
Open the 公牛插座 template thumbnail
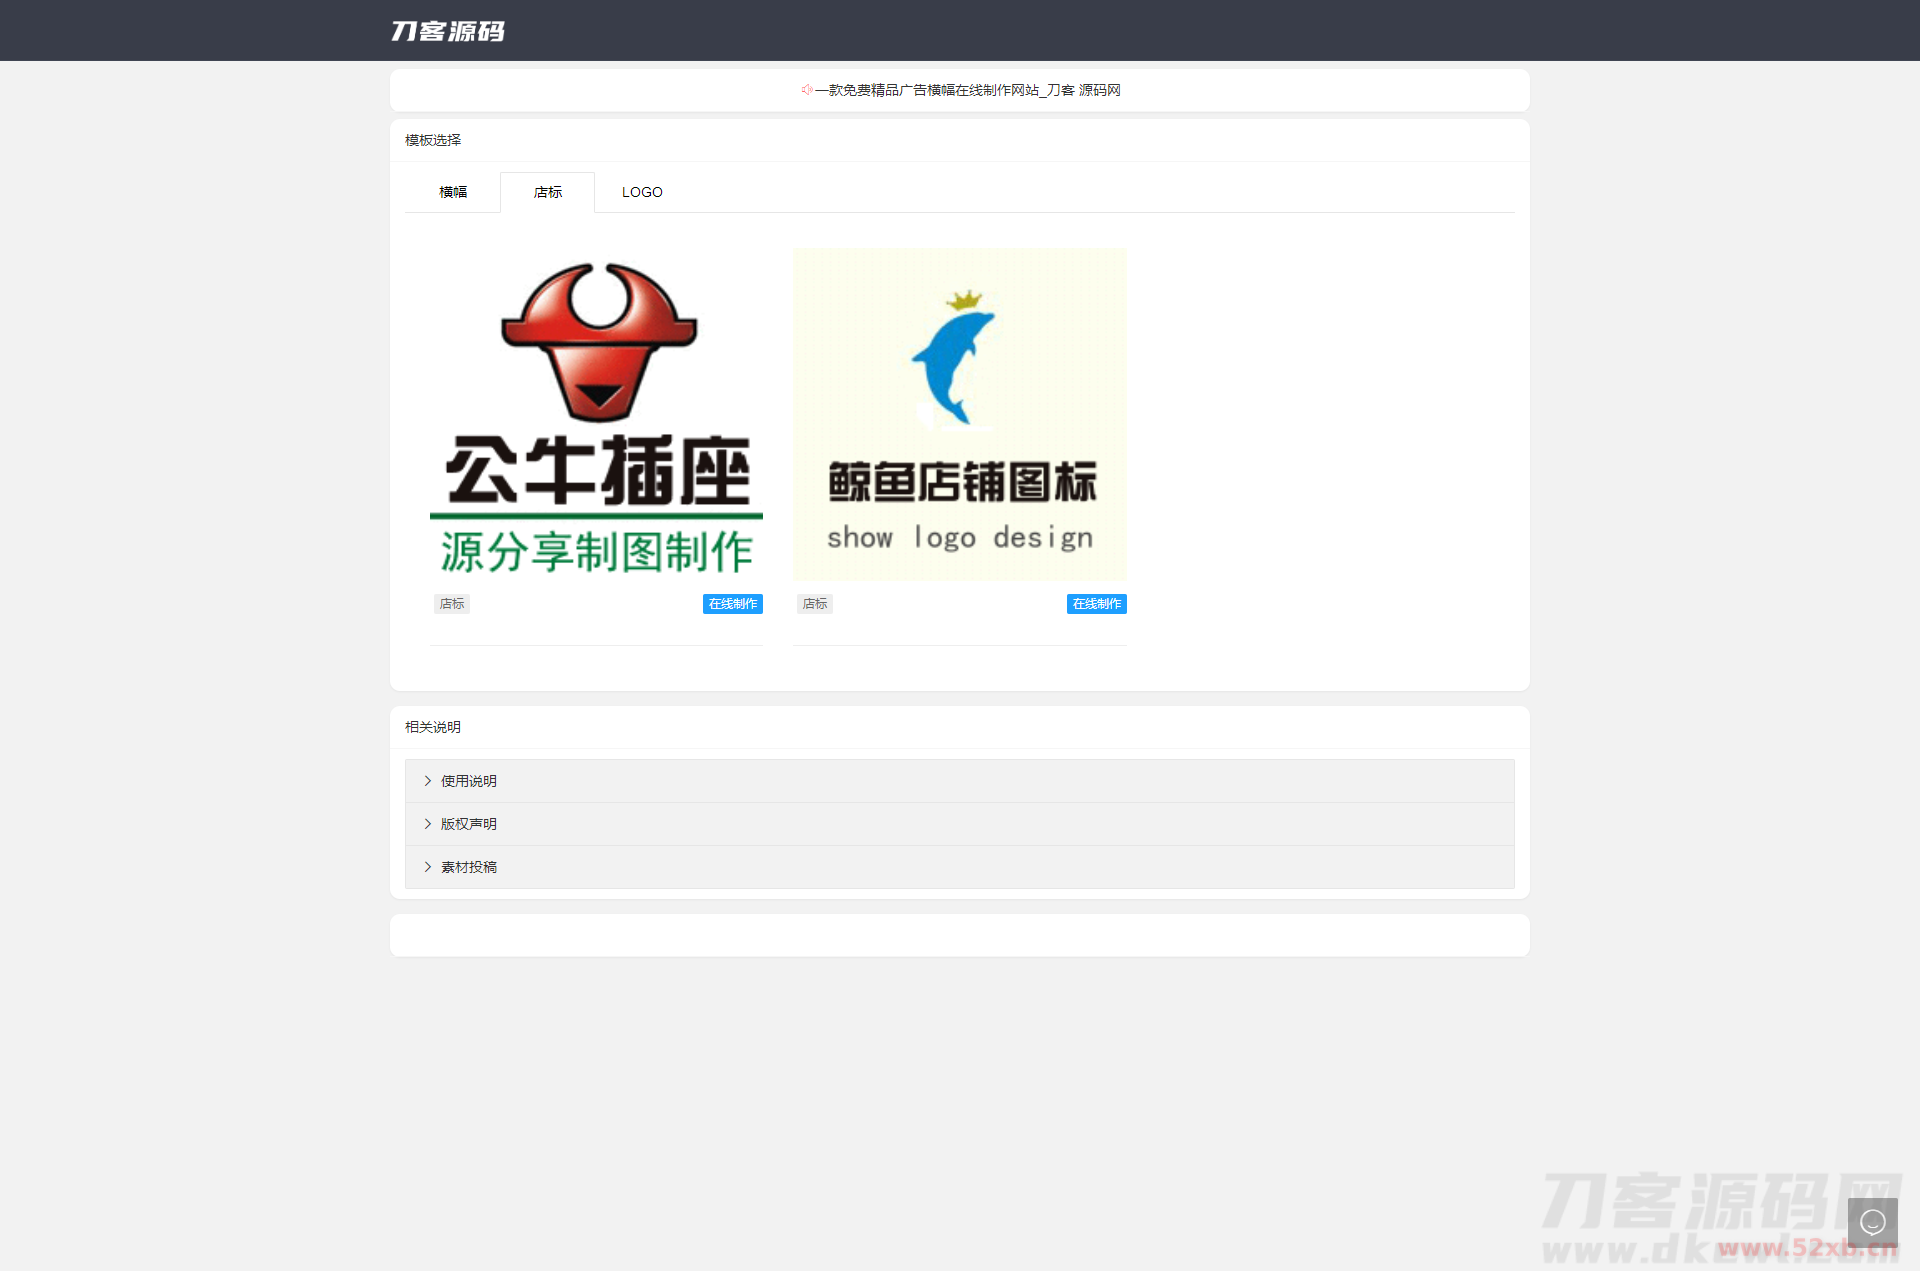tap(596, 470)
